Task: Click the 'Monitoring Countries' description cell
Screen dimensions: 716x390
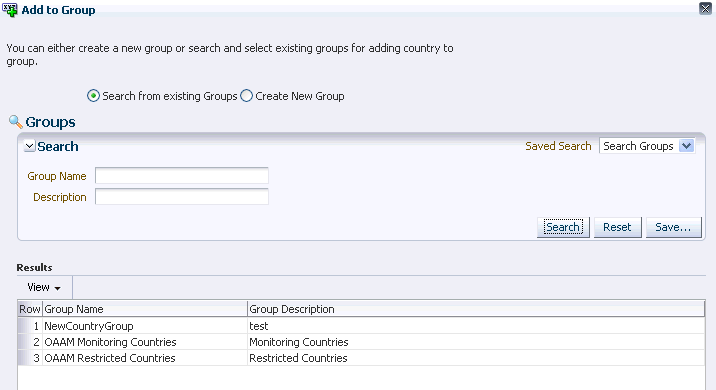Action: [476, 342]
